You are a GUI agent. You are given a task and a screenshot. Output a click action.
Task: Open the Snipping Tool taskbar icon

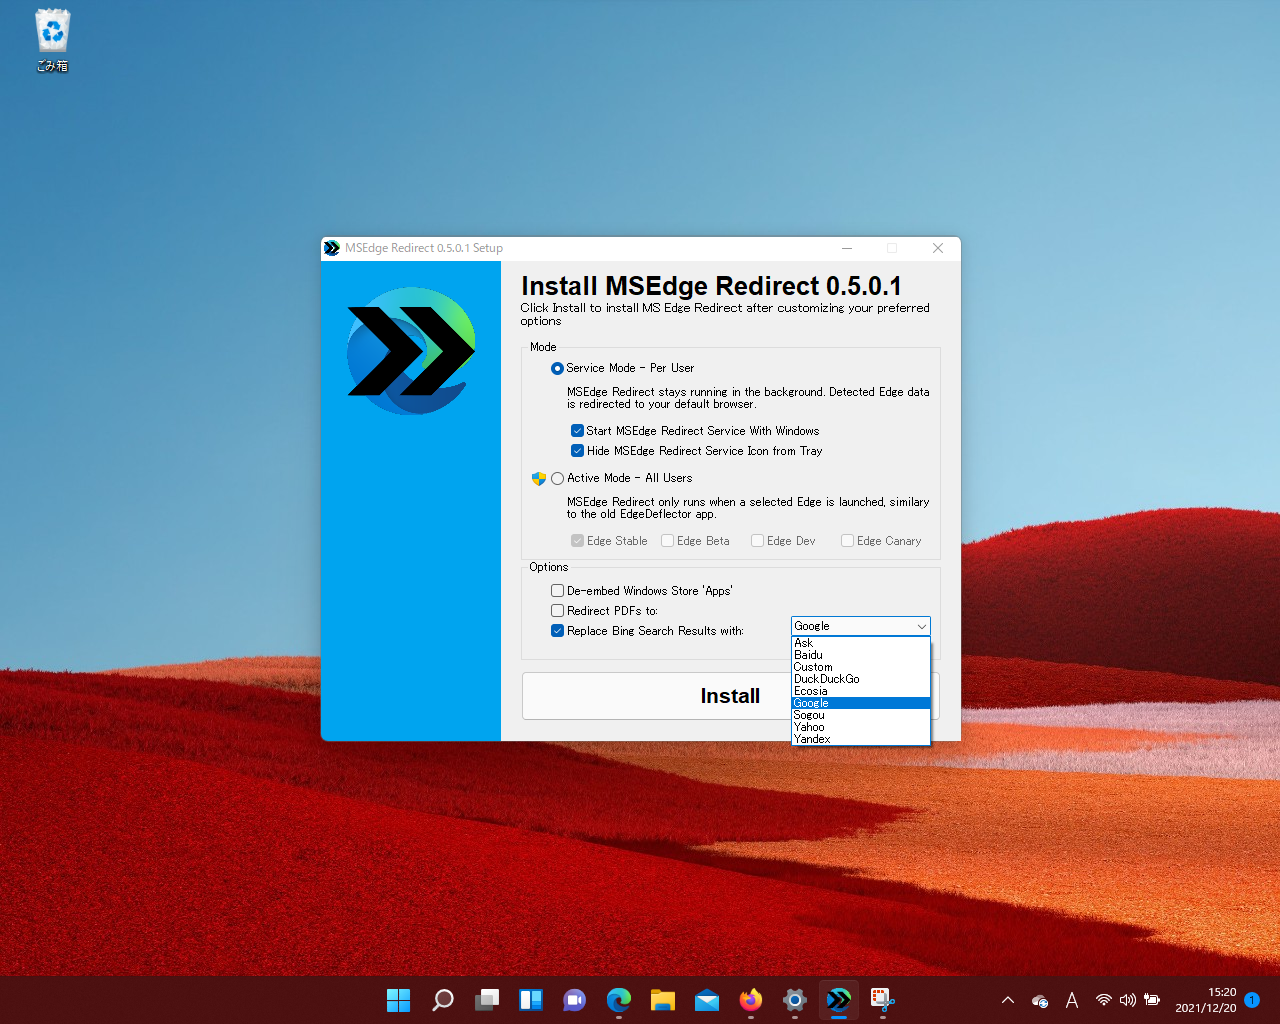(880, 999)
